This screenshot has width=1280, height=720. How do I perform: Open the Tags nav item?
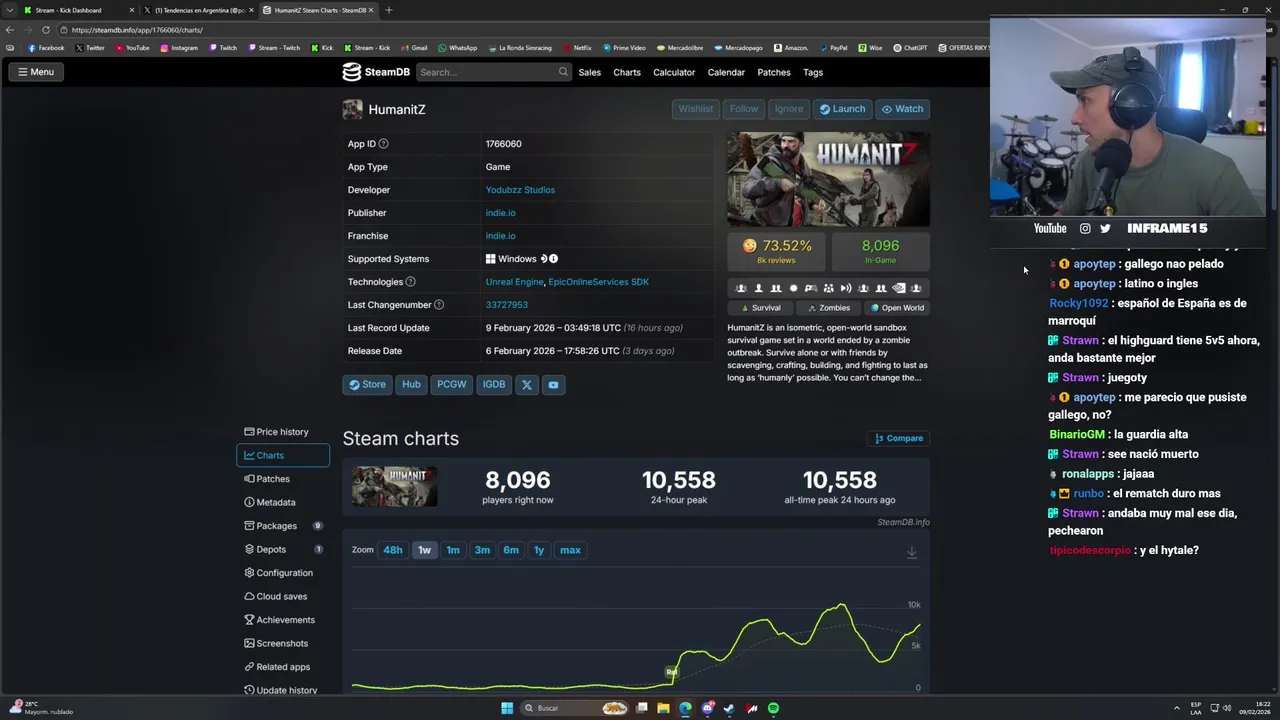coord(813,72)
